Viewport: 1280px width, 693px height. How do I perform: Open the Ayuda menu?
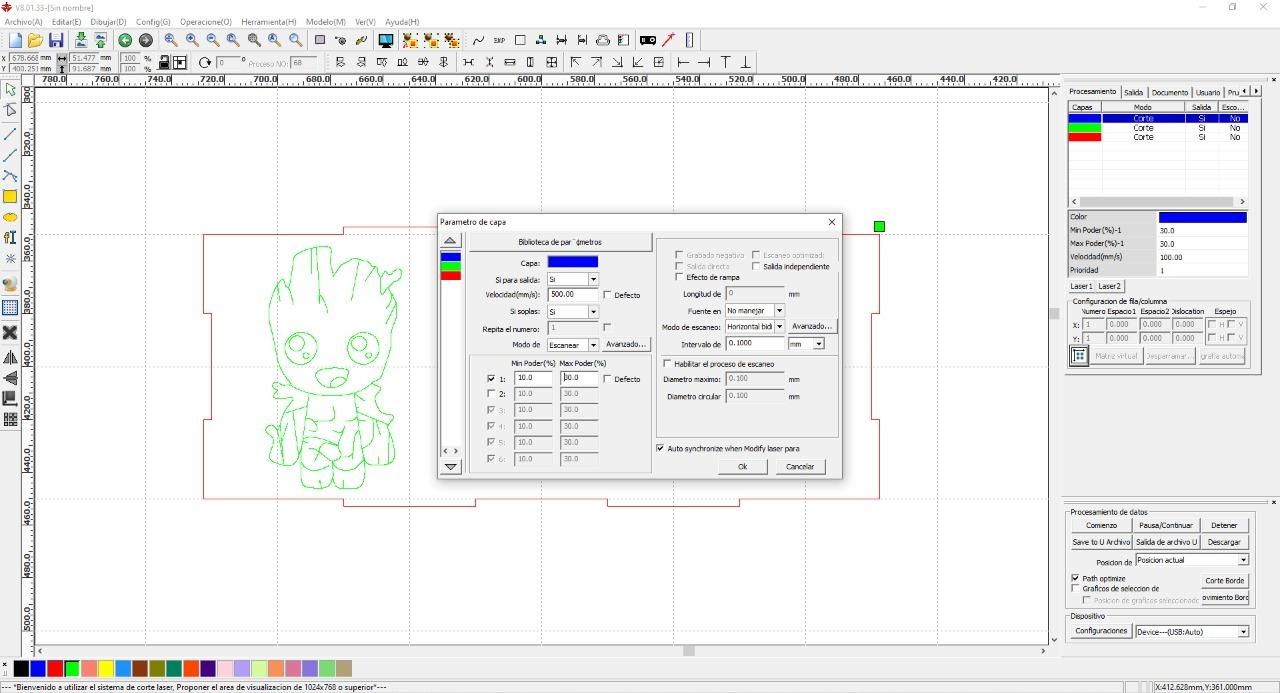(402, 22)
